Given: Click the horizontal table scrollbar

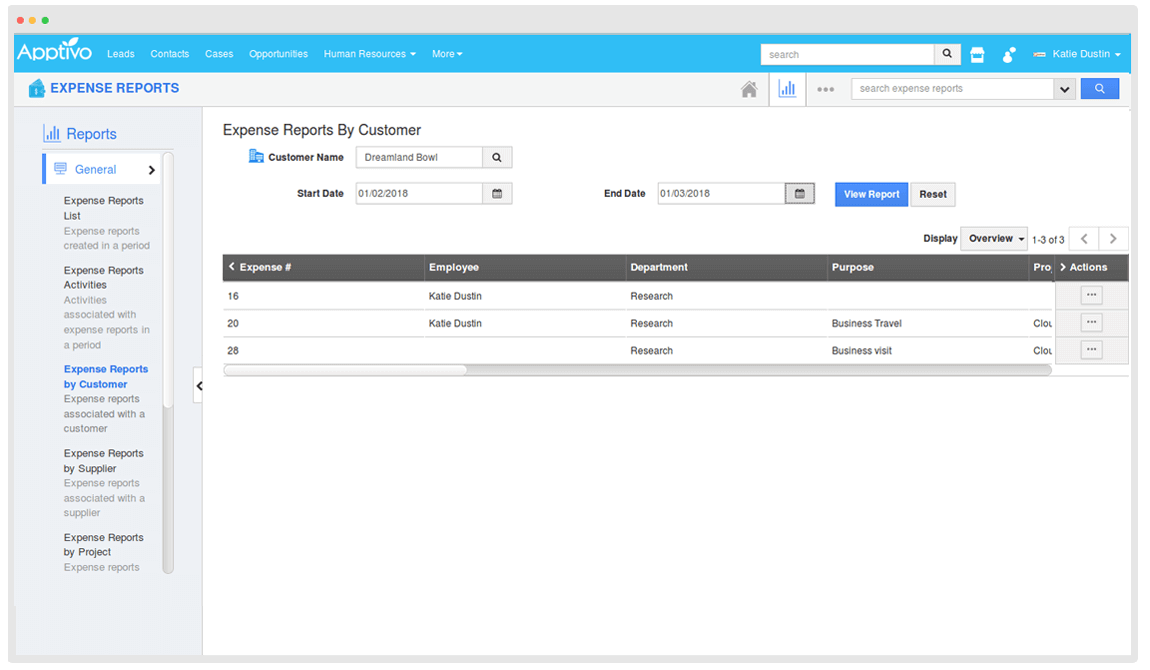Looking at the screenshot, I should click(346, 370).
